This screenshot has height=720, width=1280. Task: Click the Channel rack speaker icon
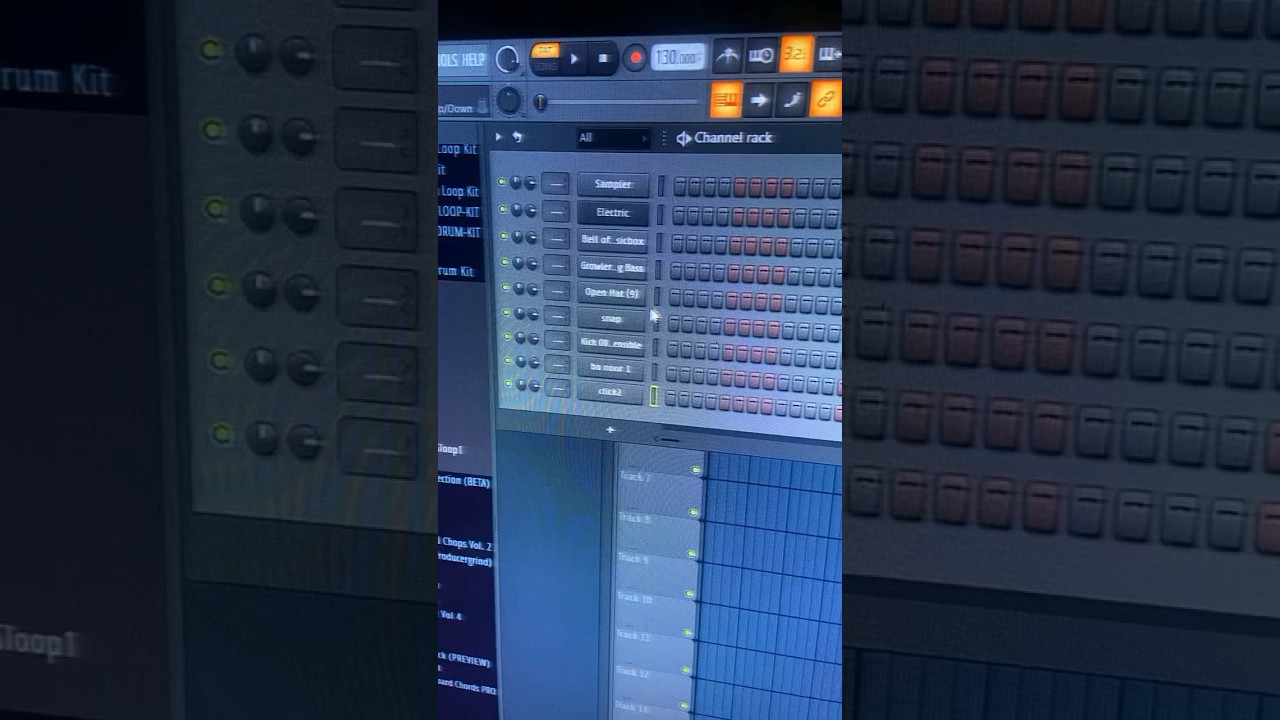tap(683, 138)
